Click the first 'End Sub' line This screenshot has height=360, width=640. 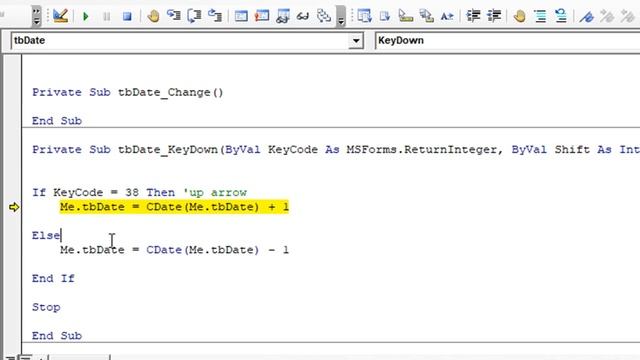coord(57,121)
